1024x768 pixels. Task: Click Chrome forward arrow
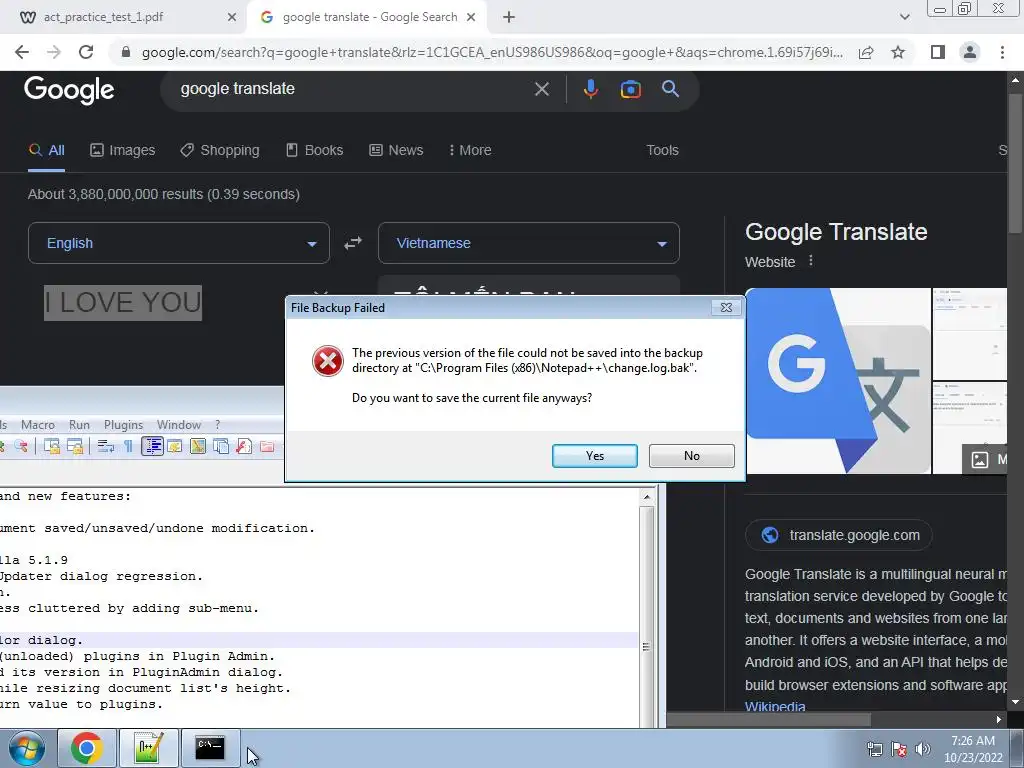[x=54, y=52]
